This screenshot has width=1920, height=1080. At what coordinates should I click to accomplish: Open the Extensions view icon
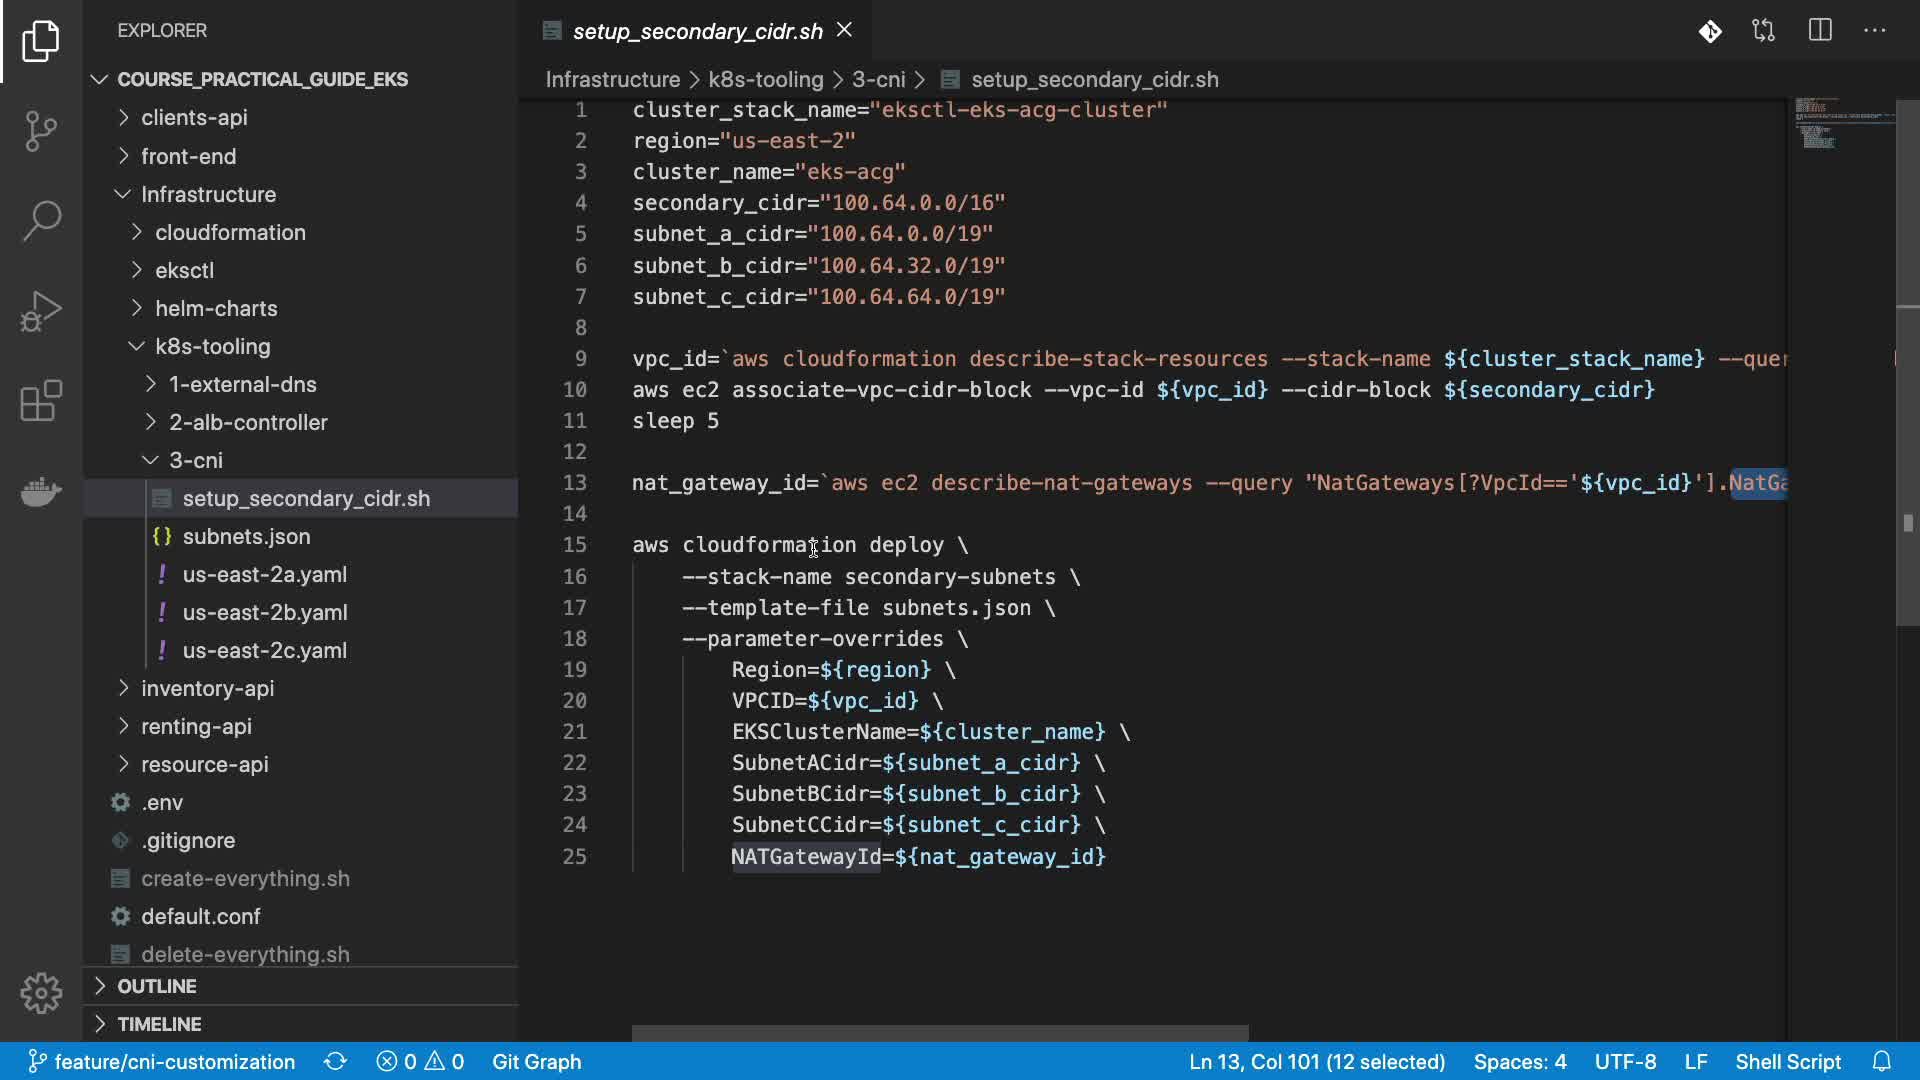(41, 401)
